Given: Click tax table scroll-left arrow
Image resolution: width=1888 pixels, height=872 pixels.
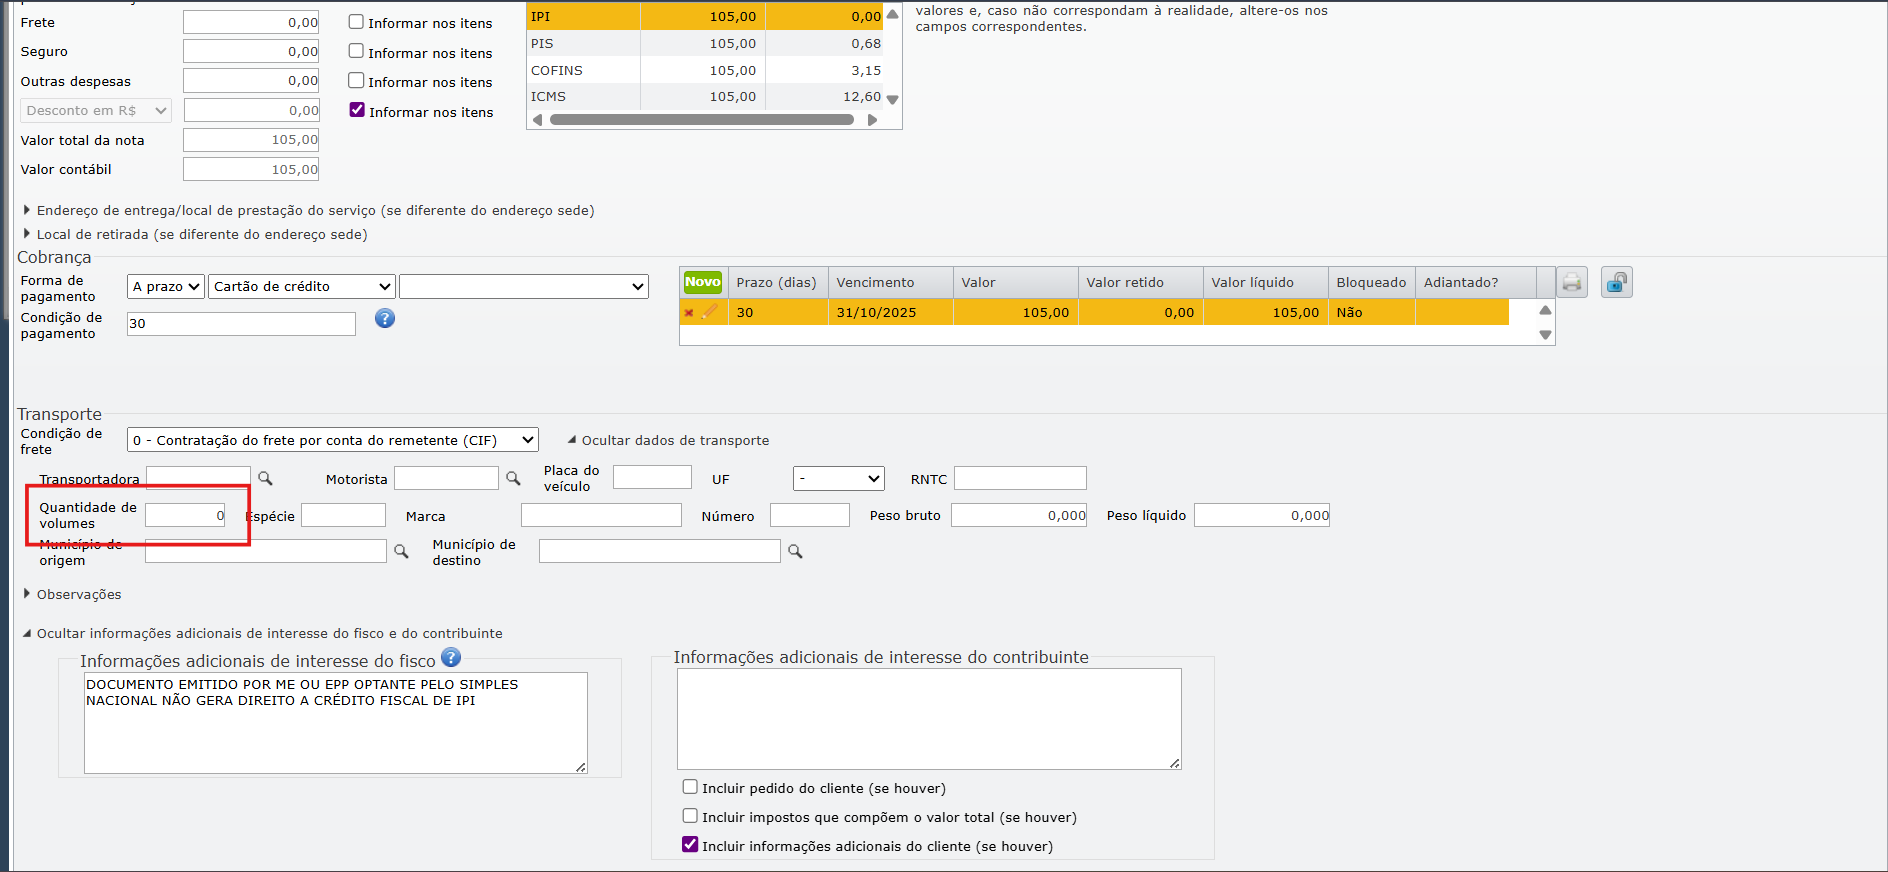Looking at the screenshot, I should [x=538, y=120].
